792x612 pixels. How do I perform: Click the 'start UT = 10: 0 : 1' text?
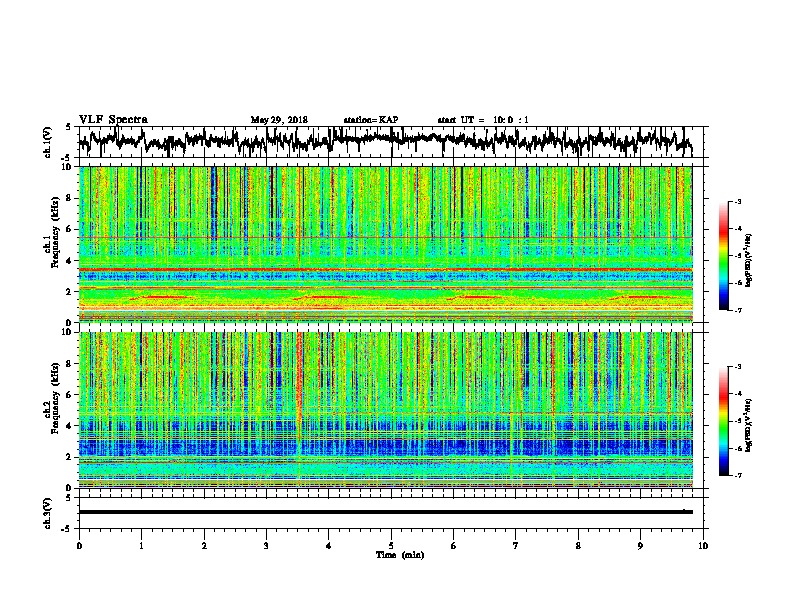[483, 120]
